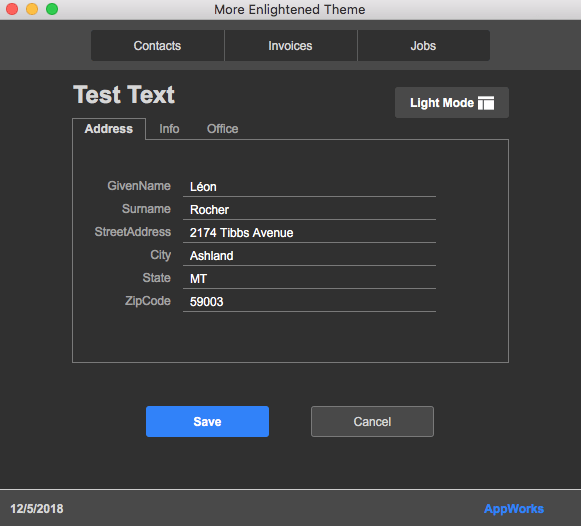Toggle Light Mode theme button
Screen dimensions: 581x526
[452, 103]
